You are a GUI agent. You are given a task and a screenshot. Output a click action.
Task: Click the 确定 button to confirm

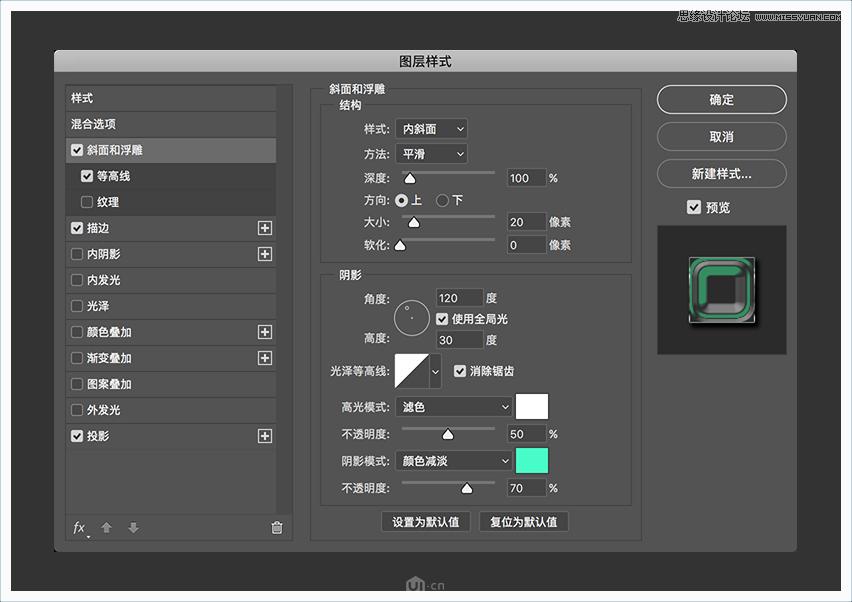[721, 99]
